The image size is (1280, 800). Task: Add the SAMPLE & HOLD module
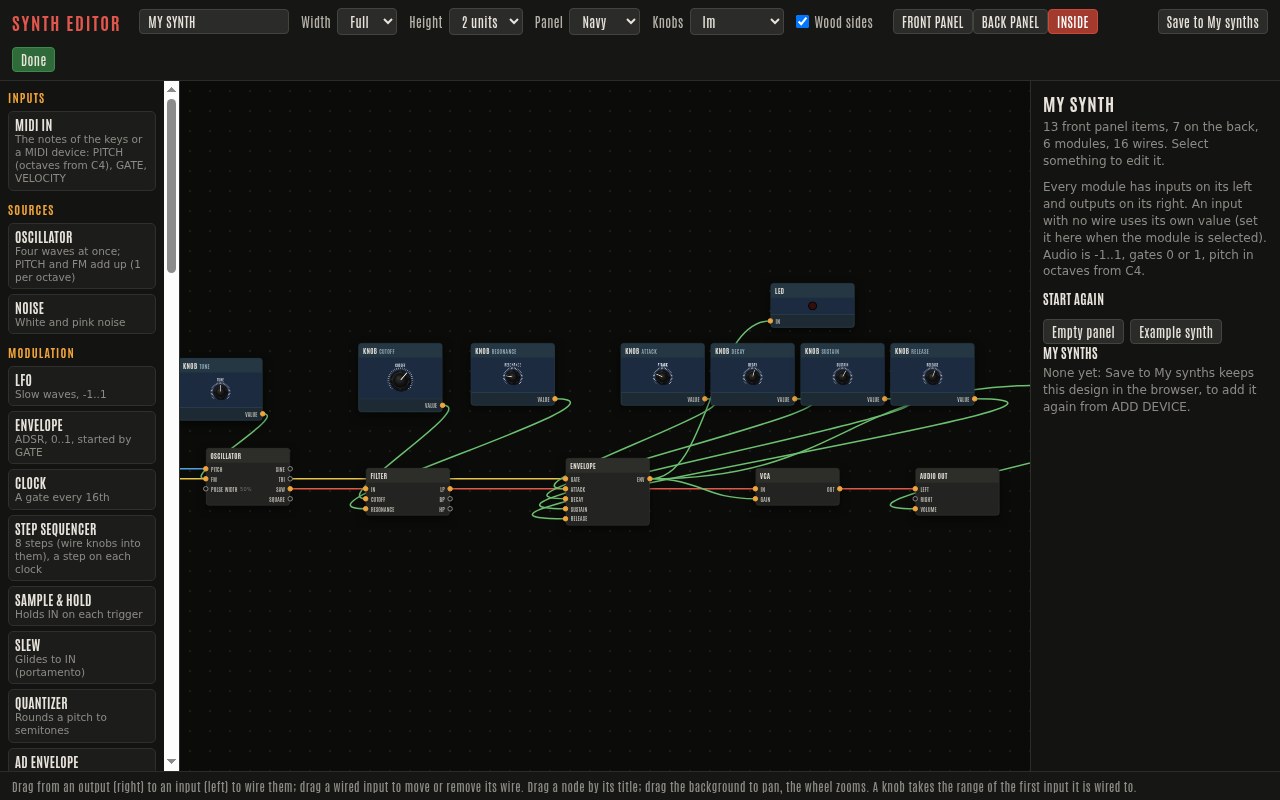(x=82, y=606)
